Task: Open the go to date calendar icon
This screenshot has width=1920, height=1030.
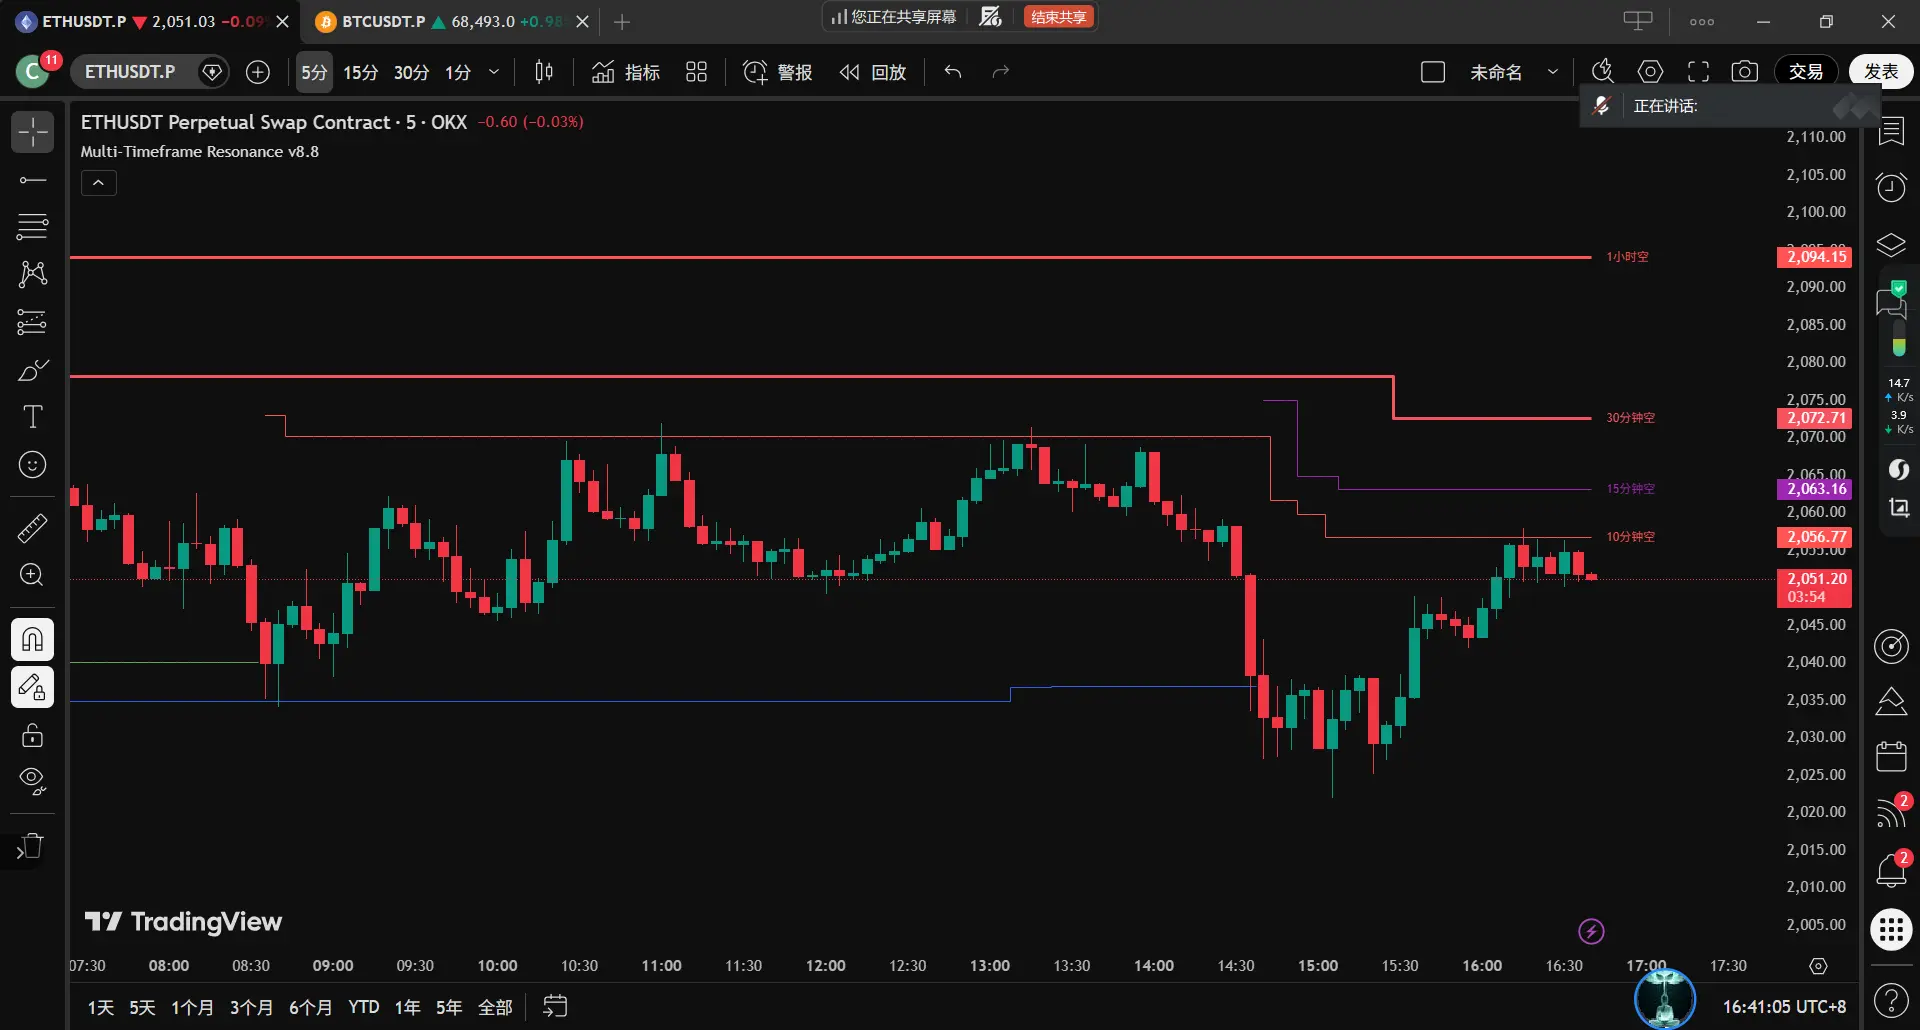Action: click(555, 1006)
